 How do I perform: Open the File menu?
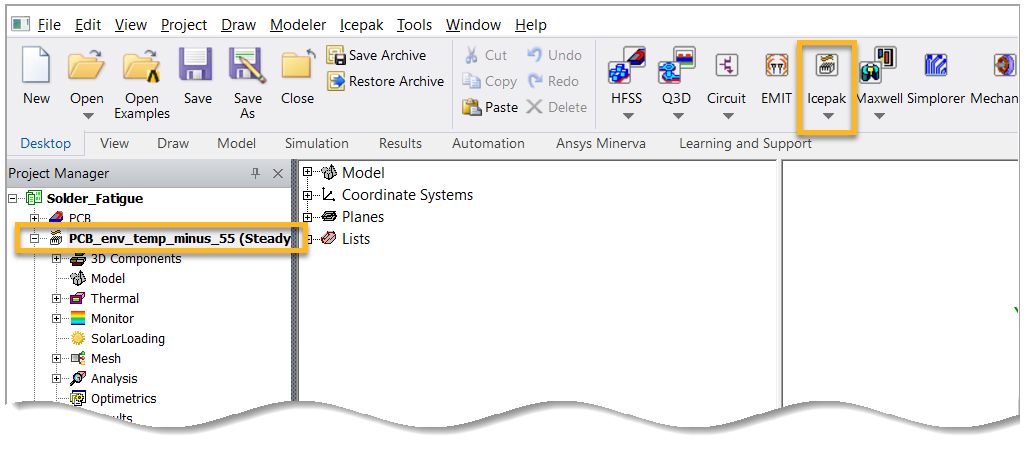[x=49, y=25]
